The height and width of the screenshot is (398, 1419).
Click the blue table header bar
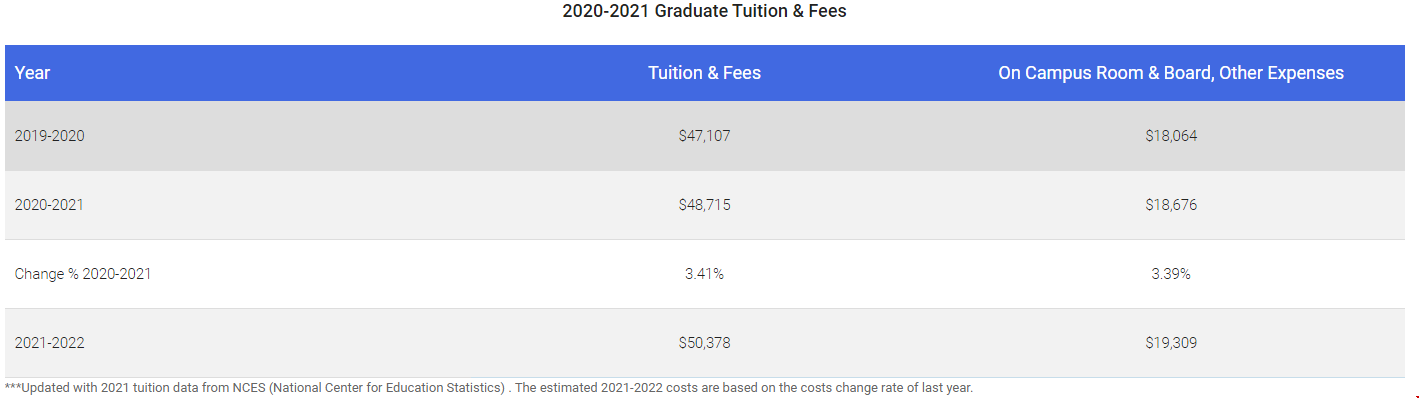[705, 73]
